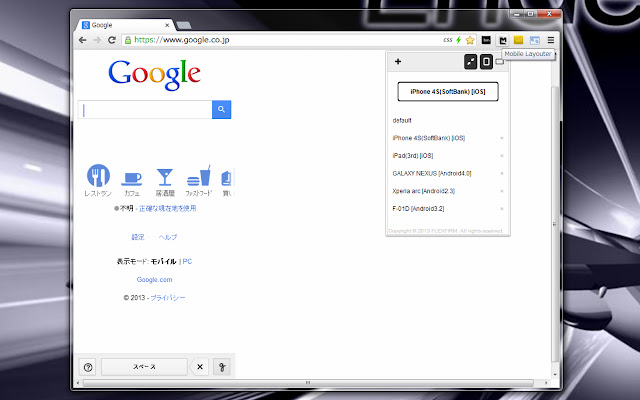Switch display mode to PC
Screen dimensions: 640x400
(187, 261)
